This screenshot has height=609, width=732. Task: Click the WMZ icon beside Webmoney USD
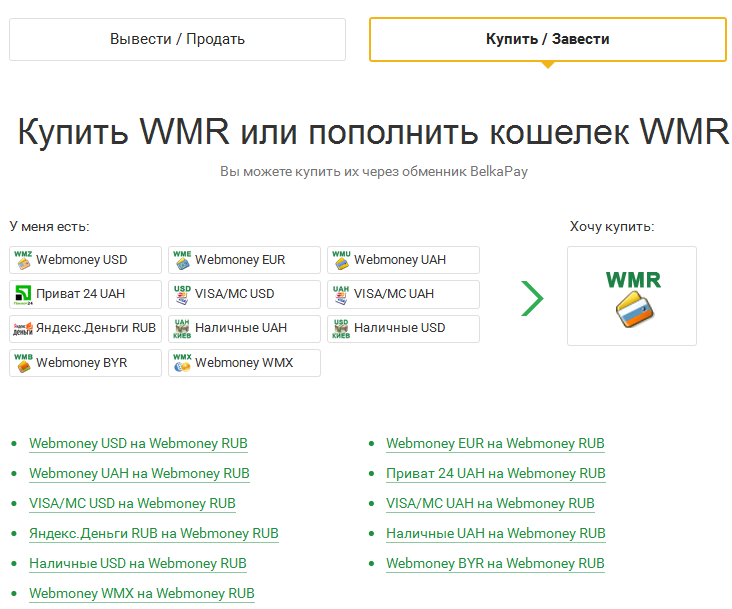(23, 260)
